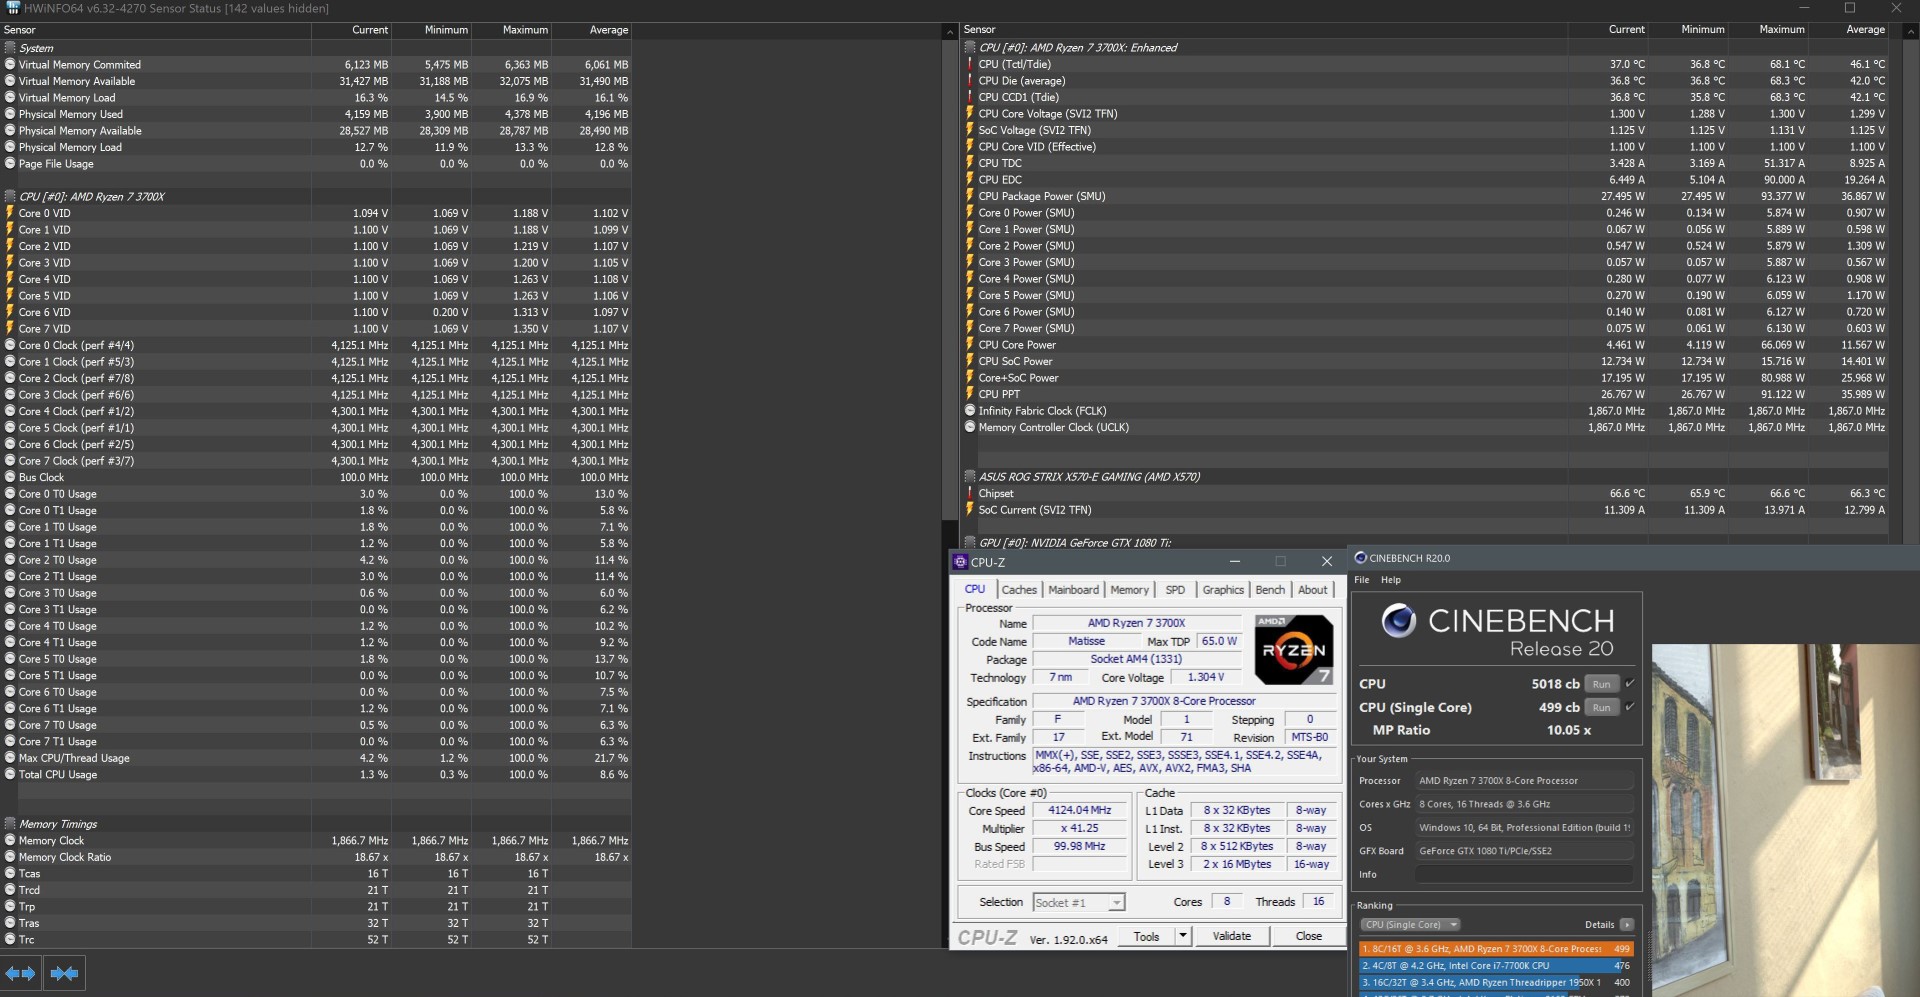The width and height of the screenshot is (1920, 997).
Task: Select the Intel Core i7-7700K ranking row
Action: coord(1497,966)
